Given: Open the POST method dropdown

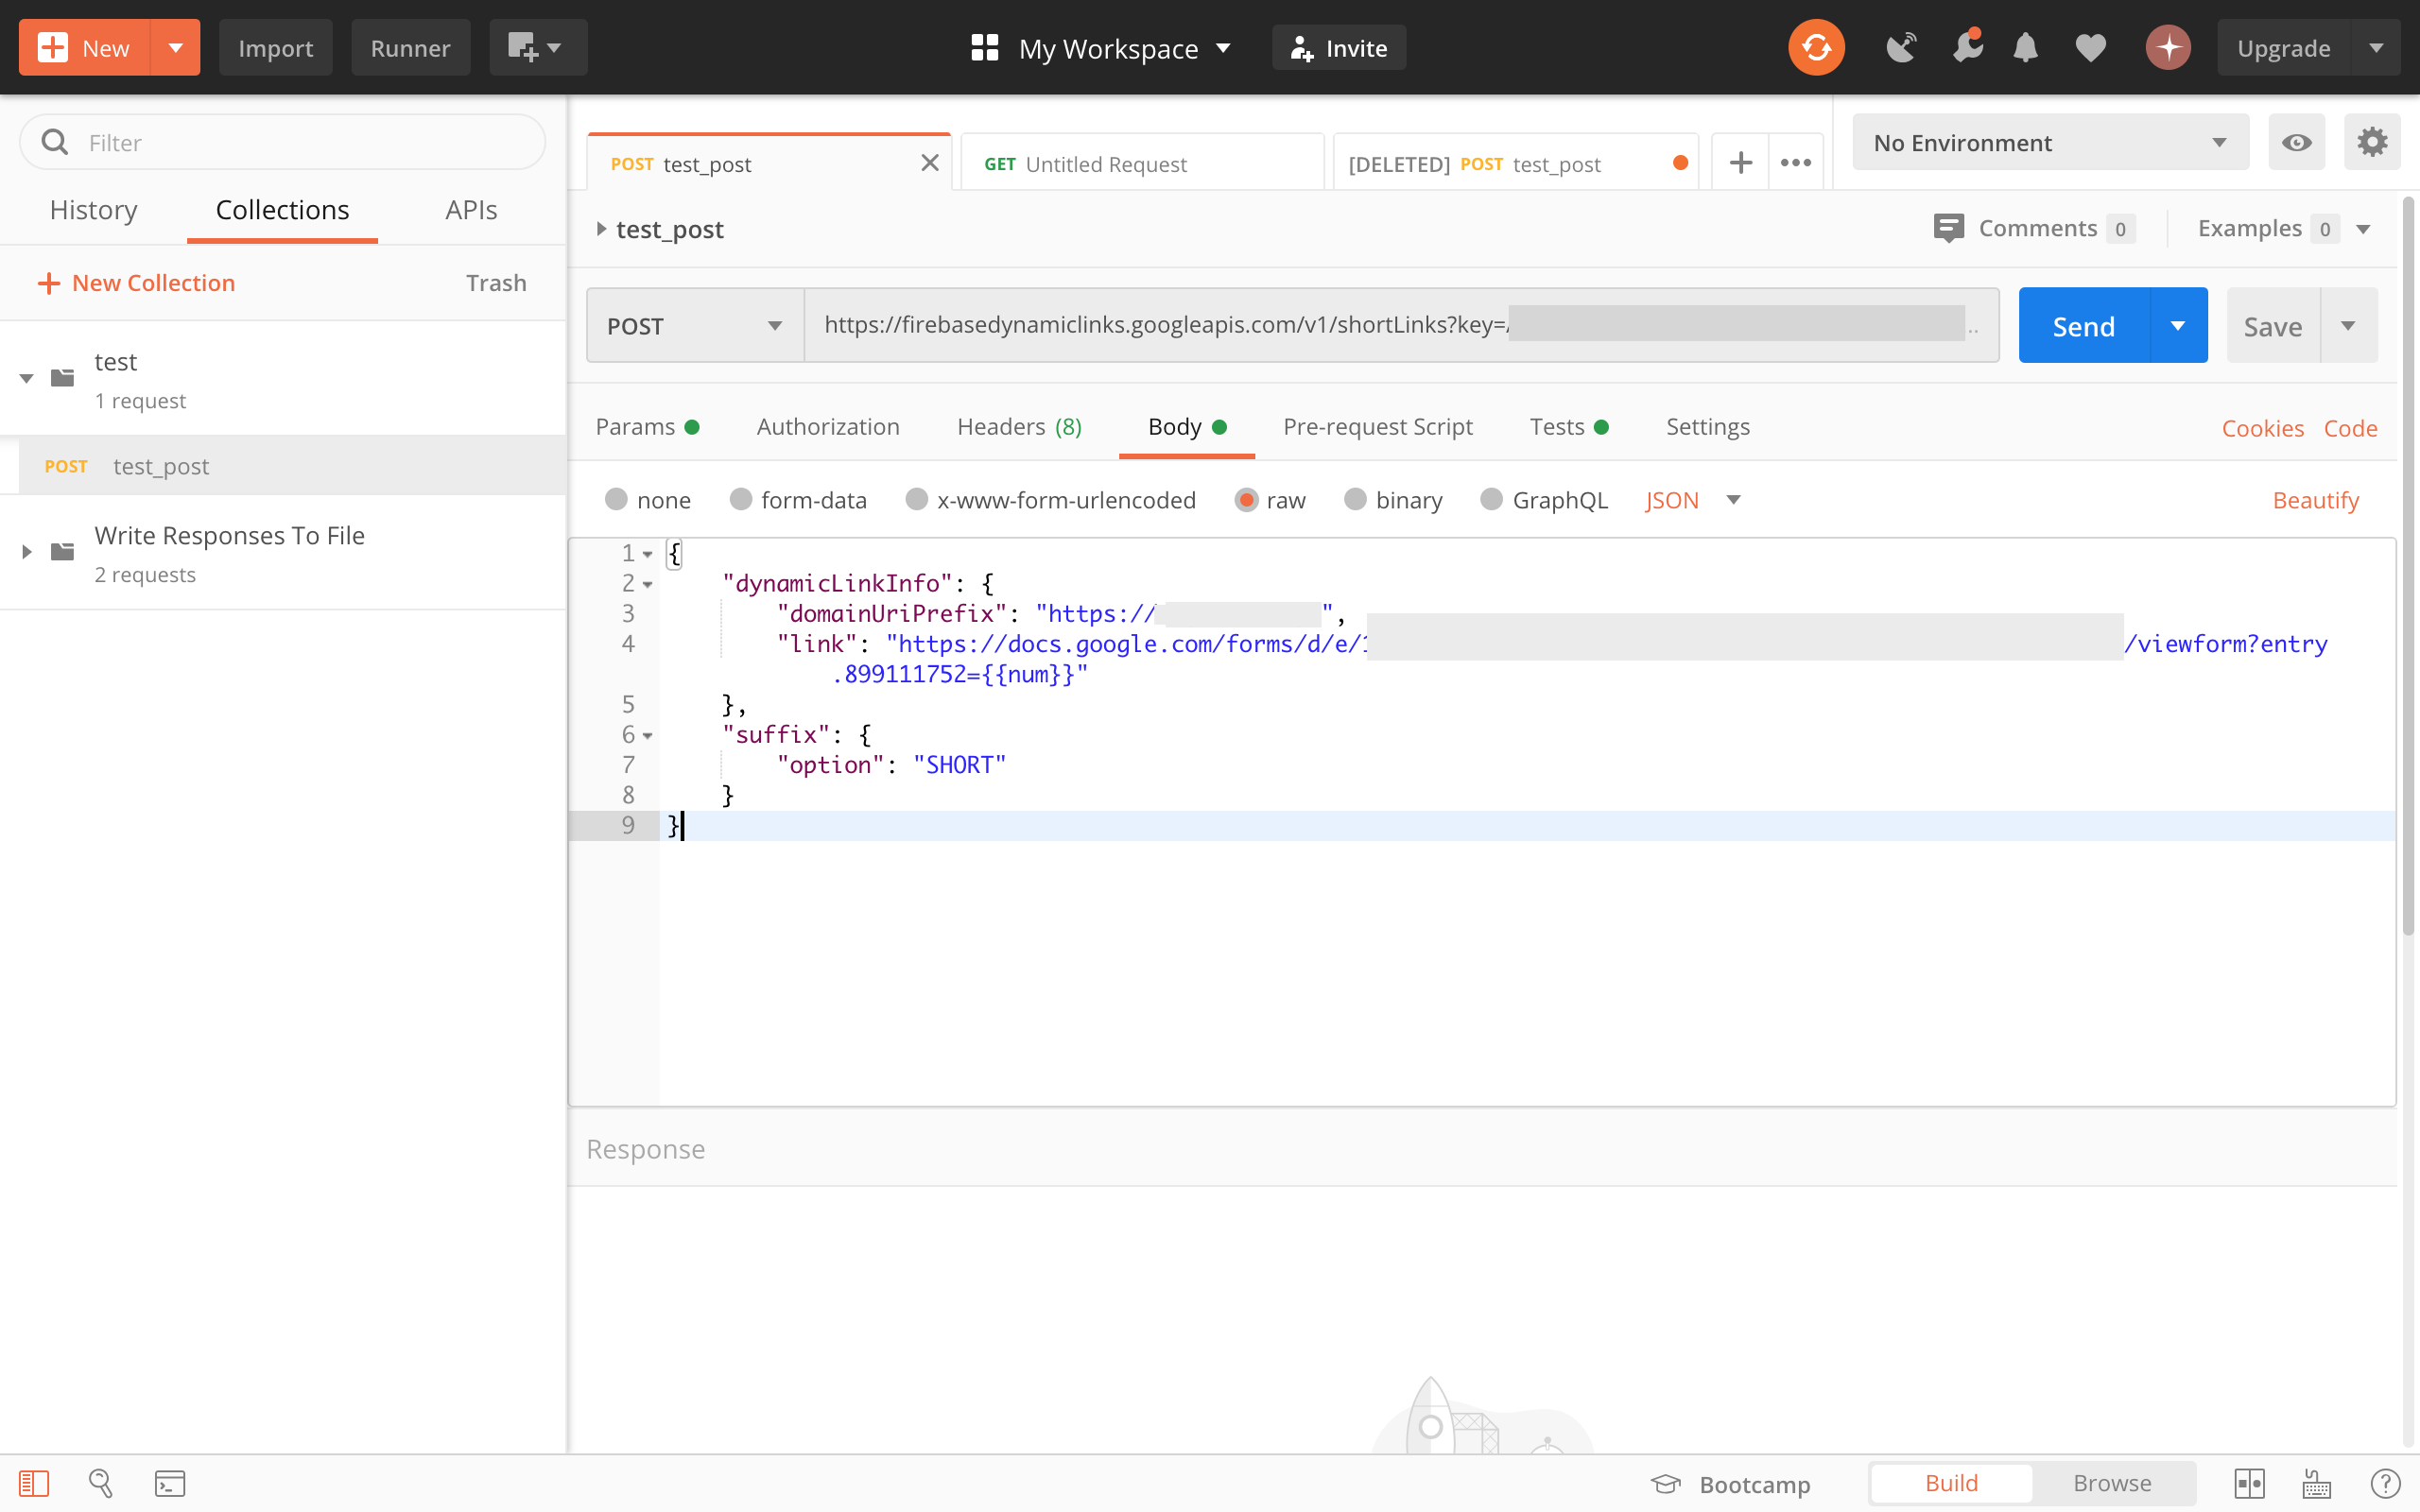Looking at the screenshot, I should click(694, 326).
